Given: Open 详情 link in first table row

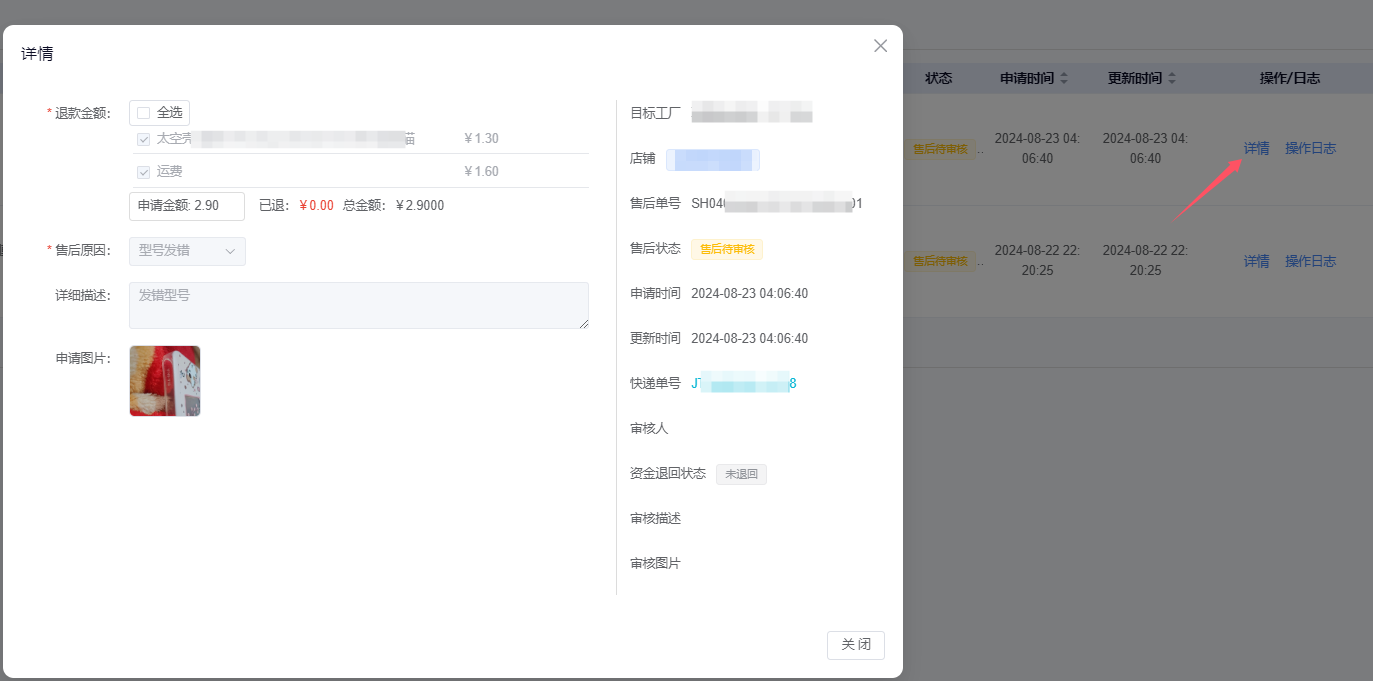Looking at the screenshot, I should pos(1256,148).
